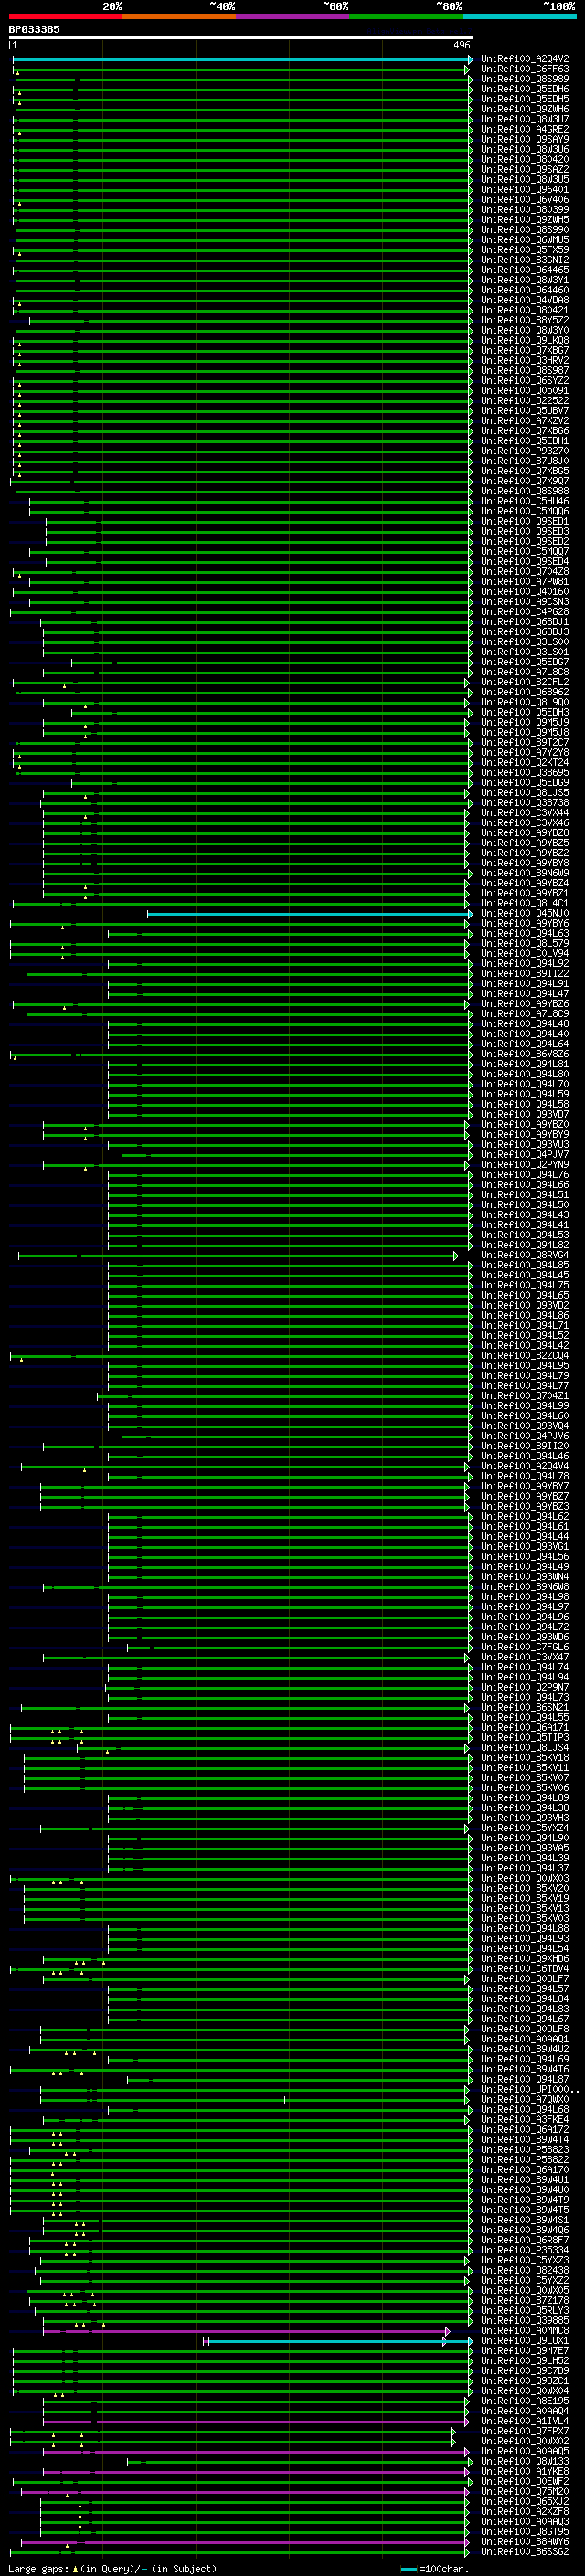This screenshot has height=2576, width=585.
Task: Open the UniRef100_B8AWY6 hit
Action: pyautogui.click(x=525, y=2542)
